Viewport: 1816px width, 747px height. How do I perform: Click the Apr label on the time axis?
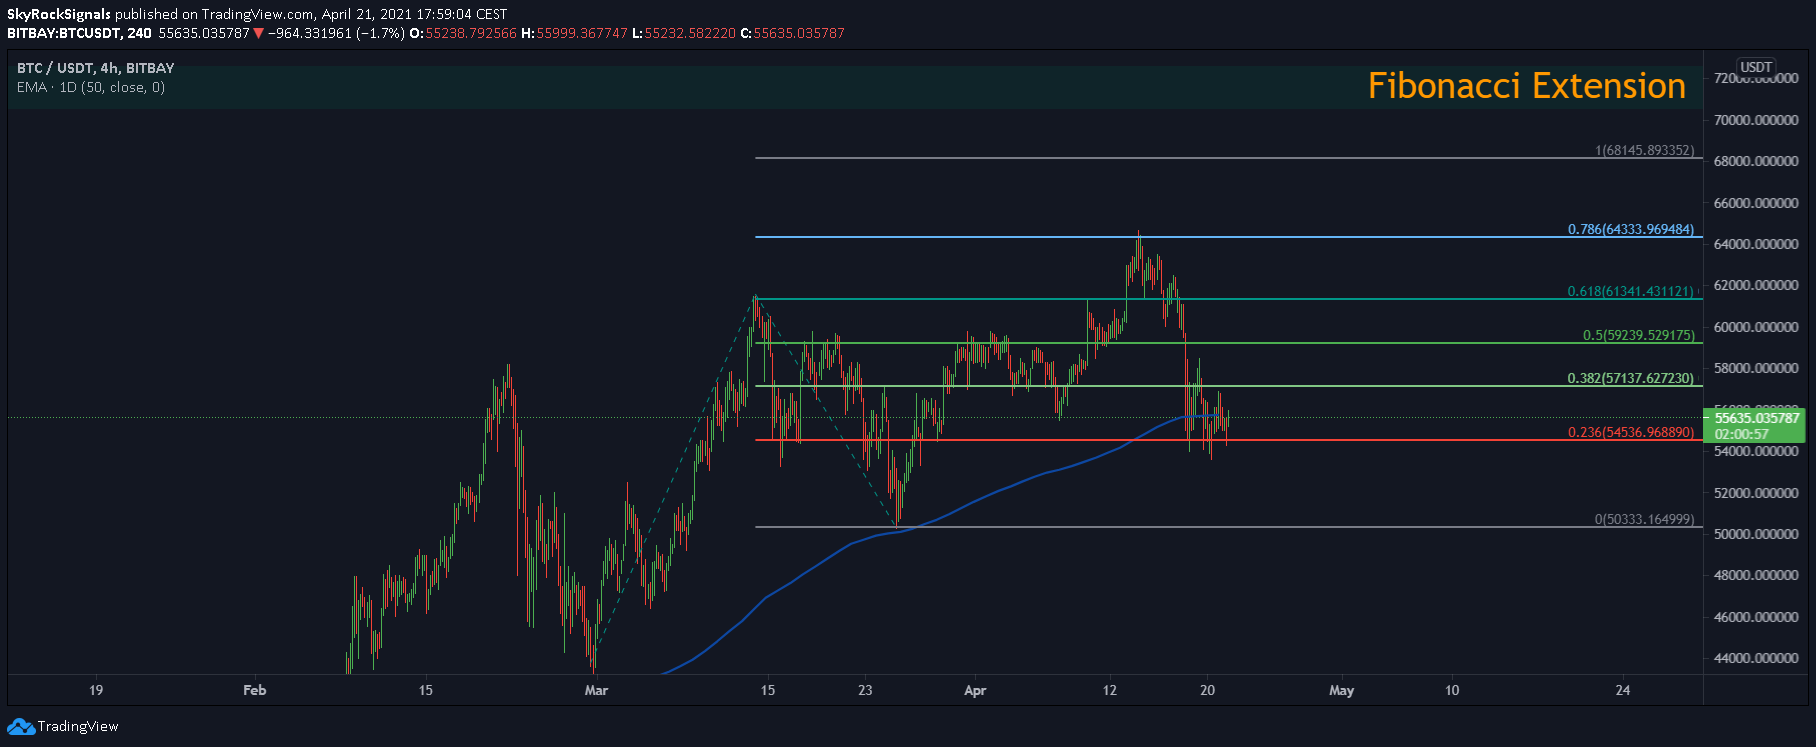pyautogui.click(x=975, y=690)
